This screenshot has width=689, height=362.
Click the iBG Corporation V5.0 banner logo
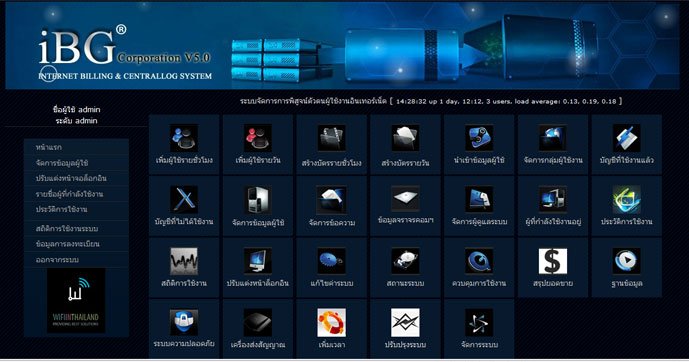tap(125, 53)
